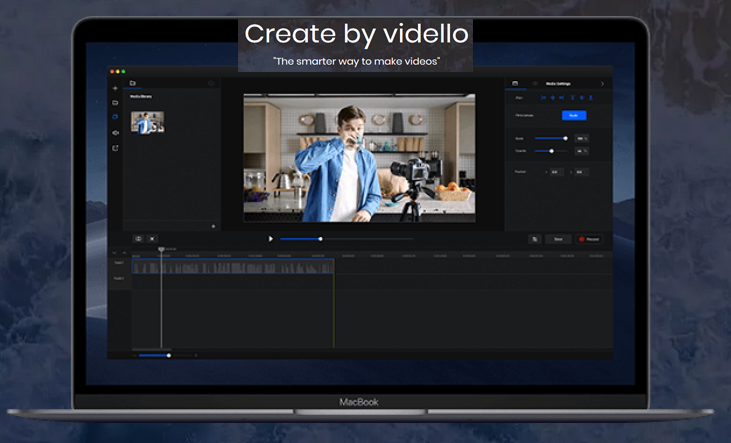The height and width of the screenshot is (443, 731).
Task: Open the Media Library folder tab
Action: [133, 83]
